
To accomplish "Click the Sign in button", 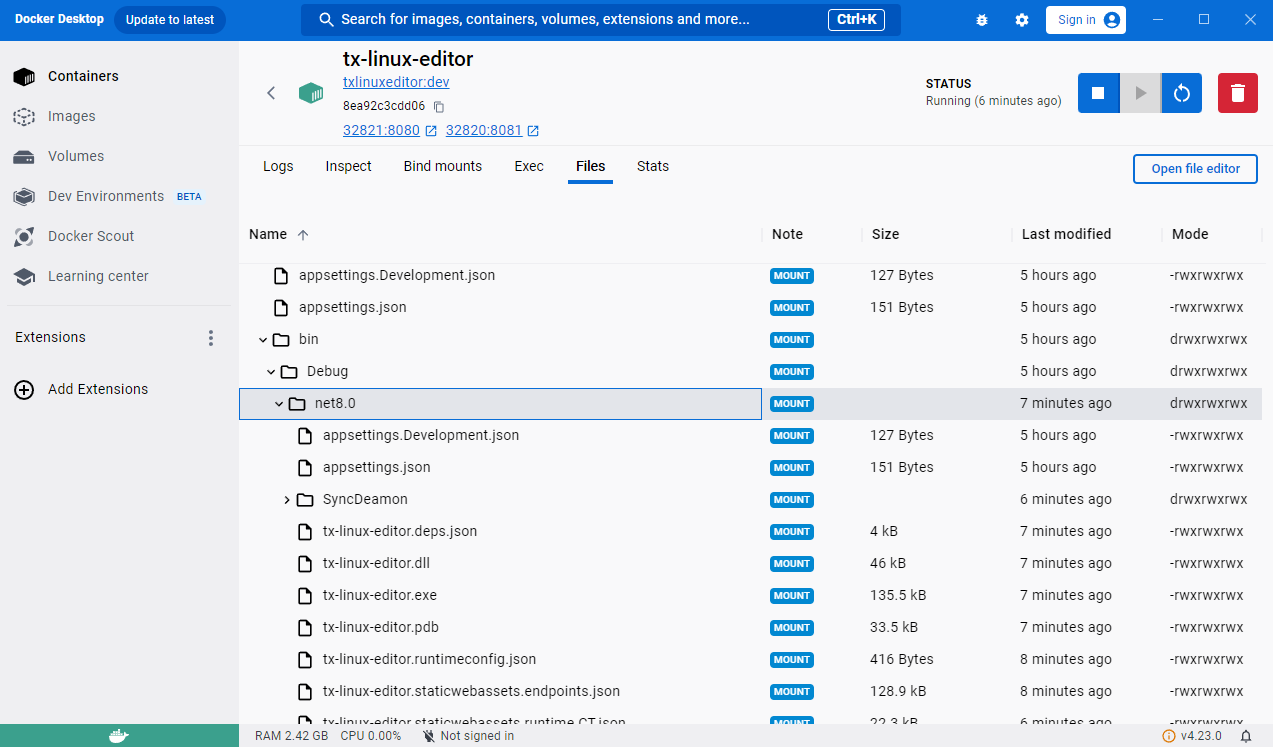I will (1086, 20).
